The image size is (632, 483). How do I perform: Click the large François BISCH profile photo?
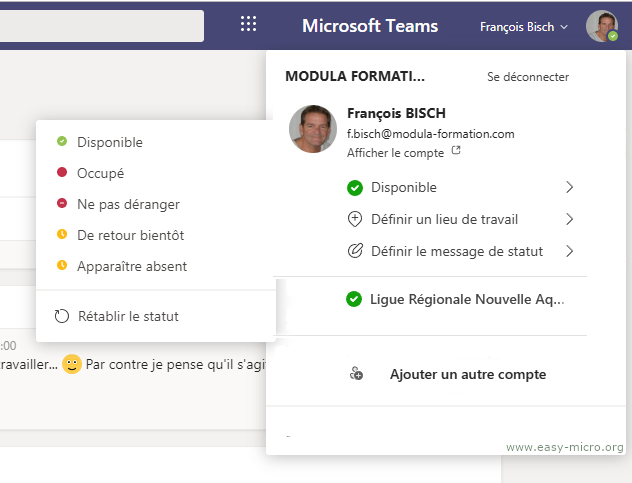313,129
